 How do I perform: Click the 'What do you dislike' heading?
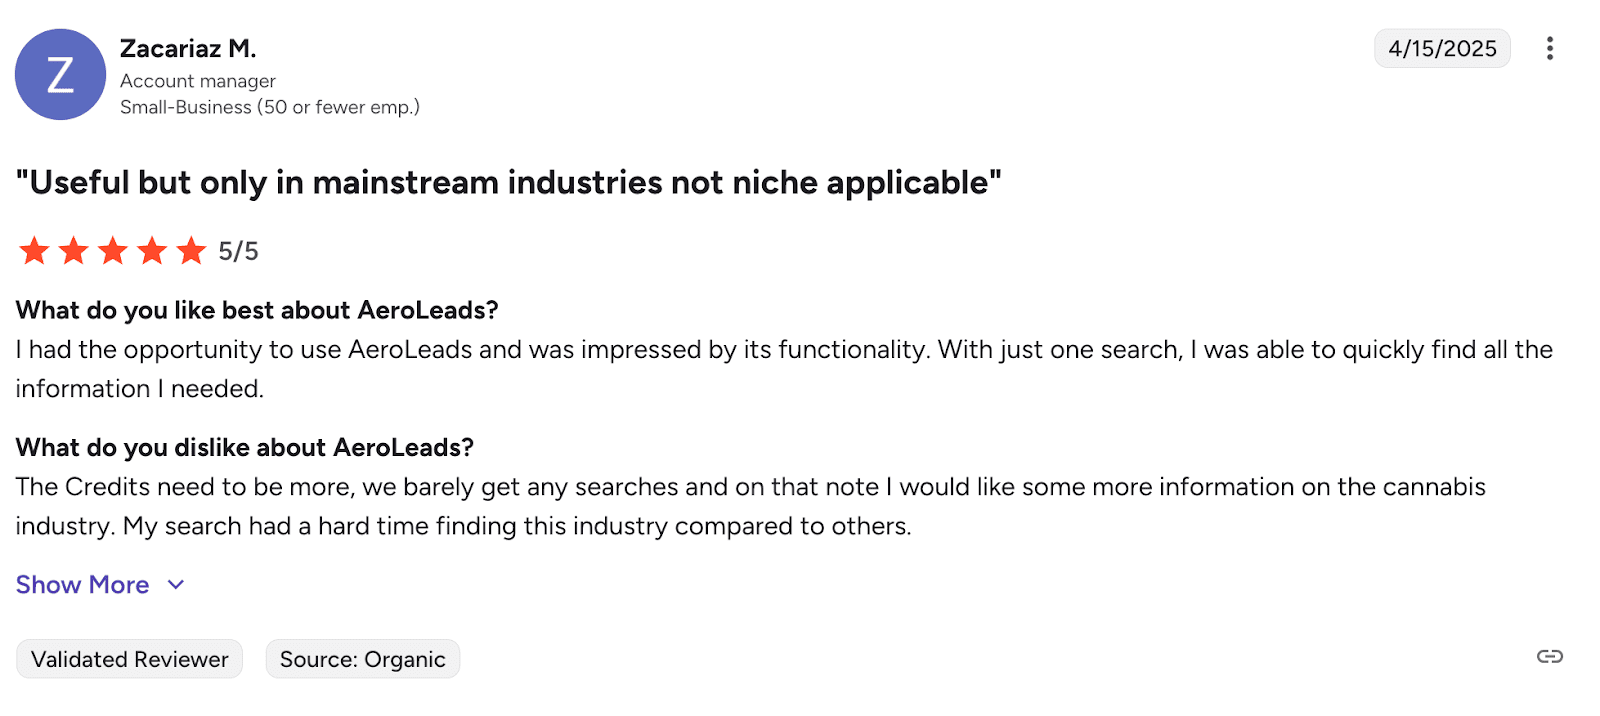coord(244,447)
